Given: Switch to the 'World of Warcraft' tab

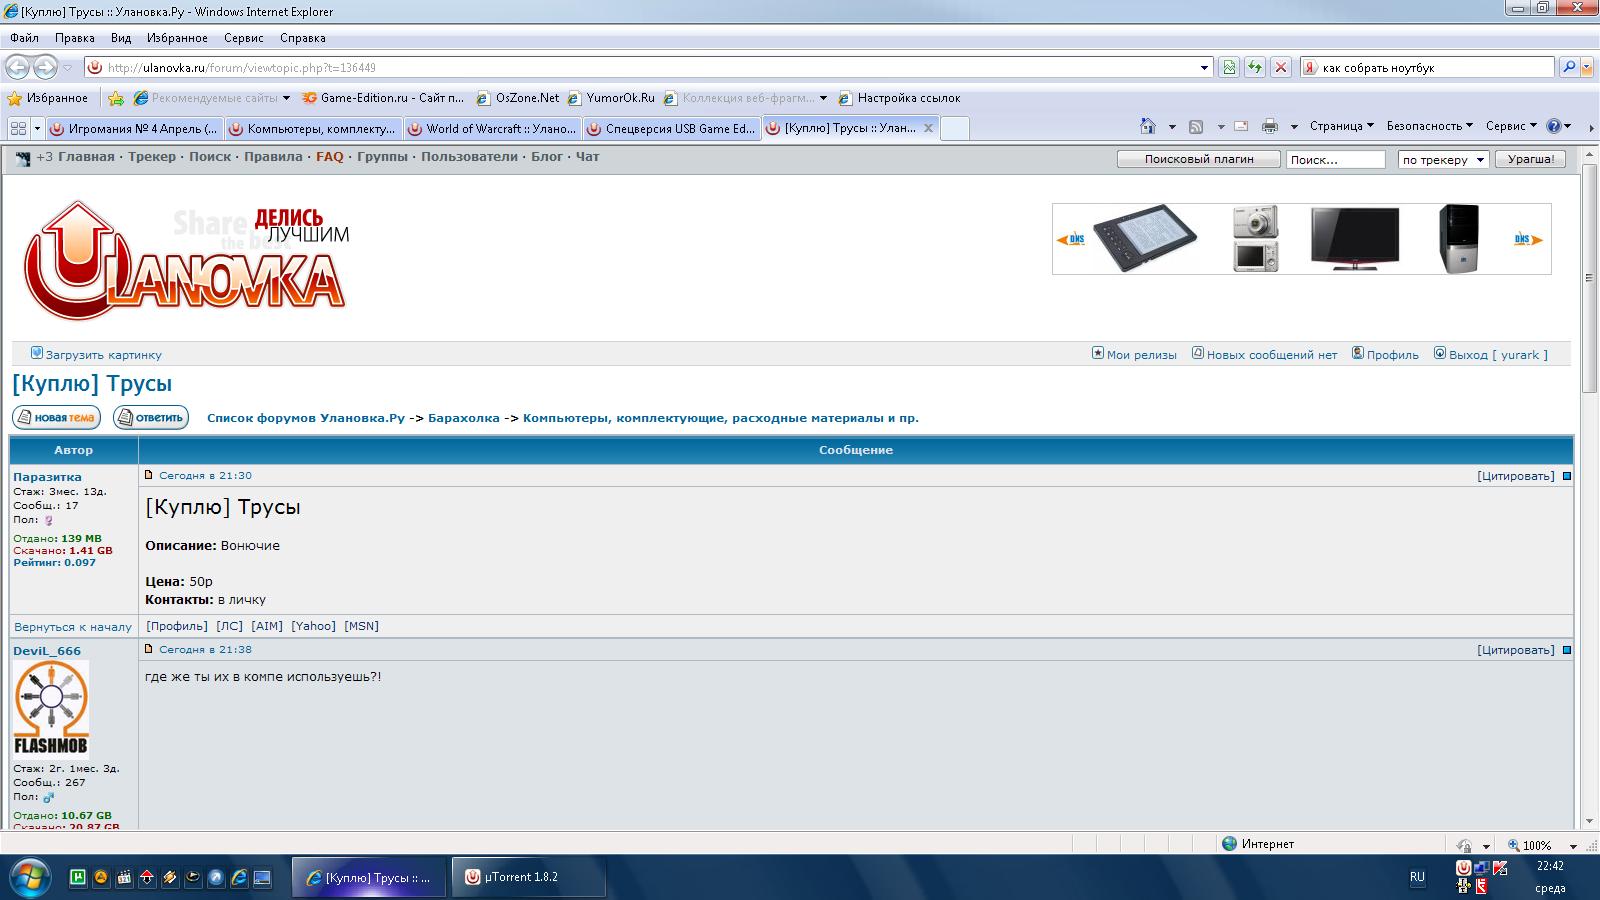Looking at the screenshot, I should pyautogui.click(x=491, y=128).
